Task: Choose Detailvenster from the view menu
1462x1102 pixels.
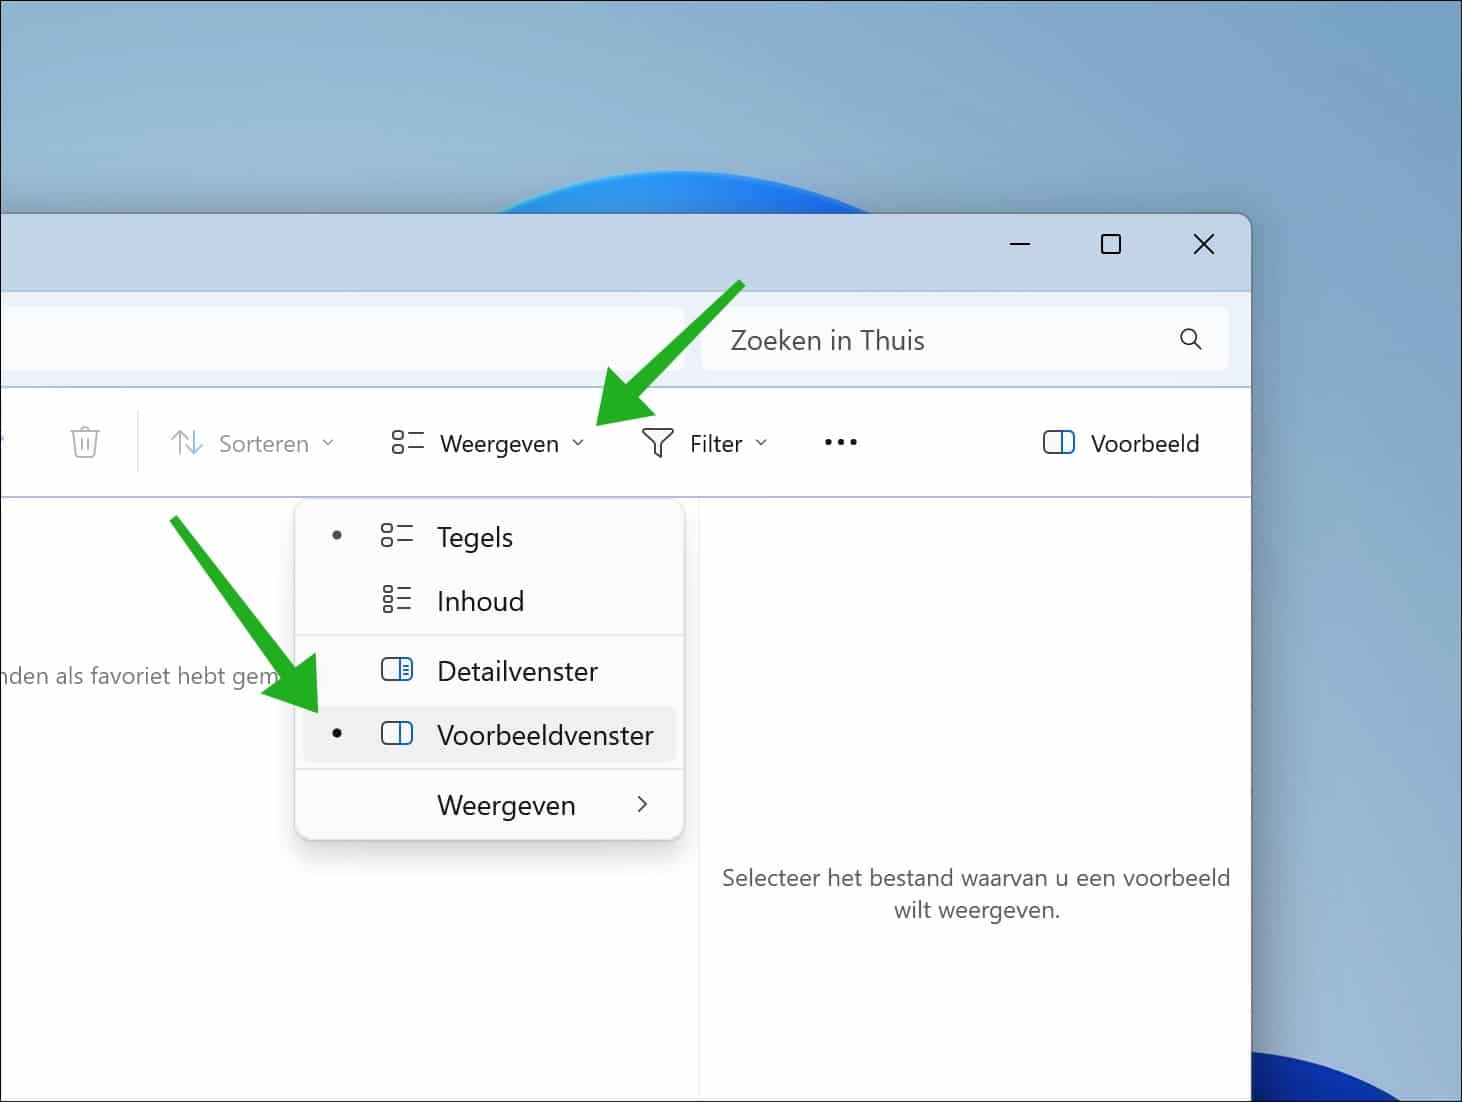Action: click(516, 670)
